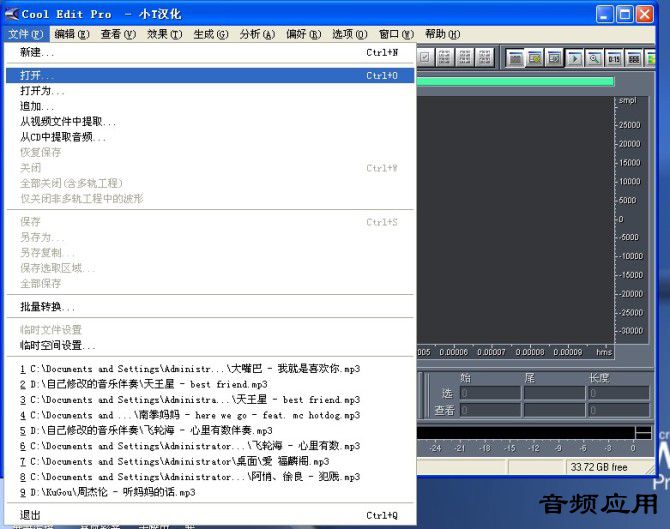Choose 从视频文件中提取...
This screenshot has height=529, width=670.
click(x=209, y=122)
